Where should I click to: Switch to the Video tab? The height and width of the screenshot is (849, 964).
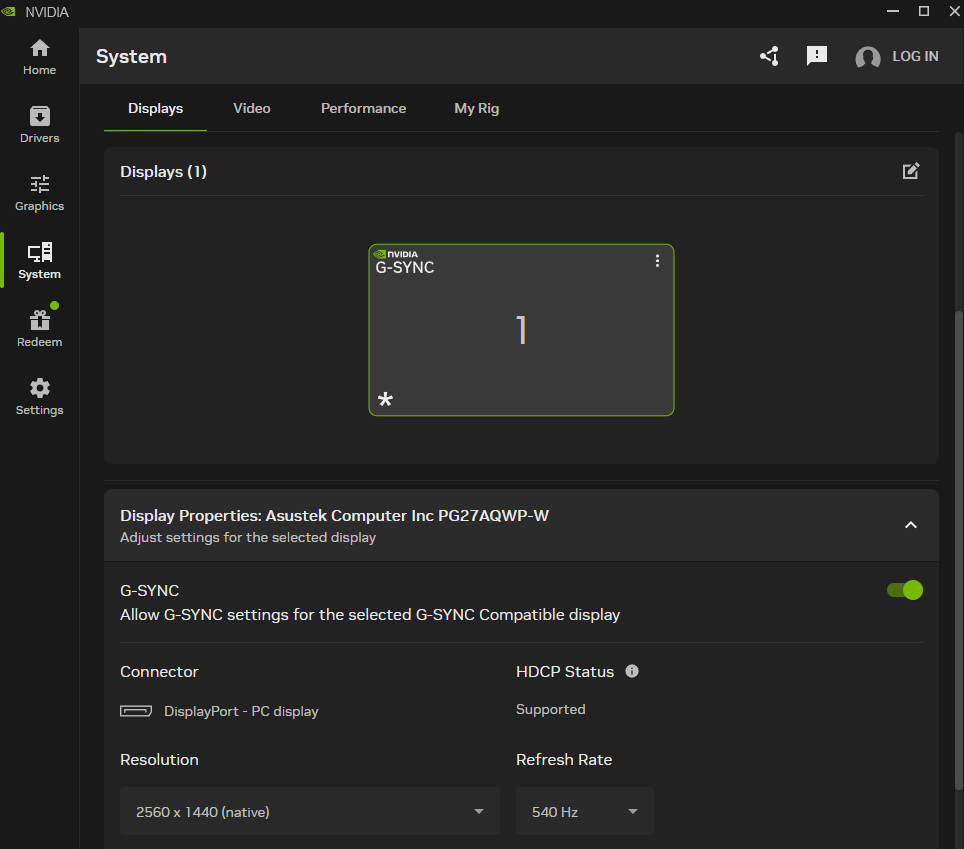click(252, 108)
